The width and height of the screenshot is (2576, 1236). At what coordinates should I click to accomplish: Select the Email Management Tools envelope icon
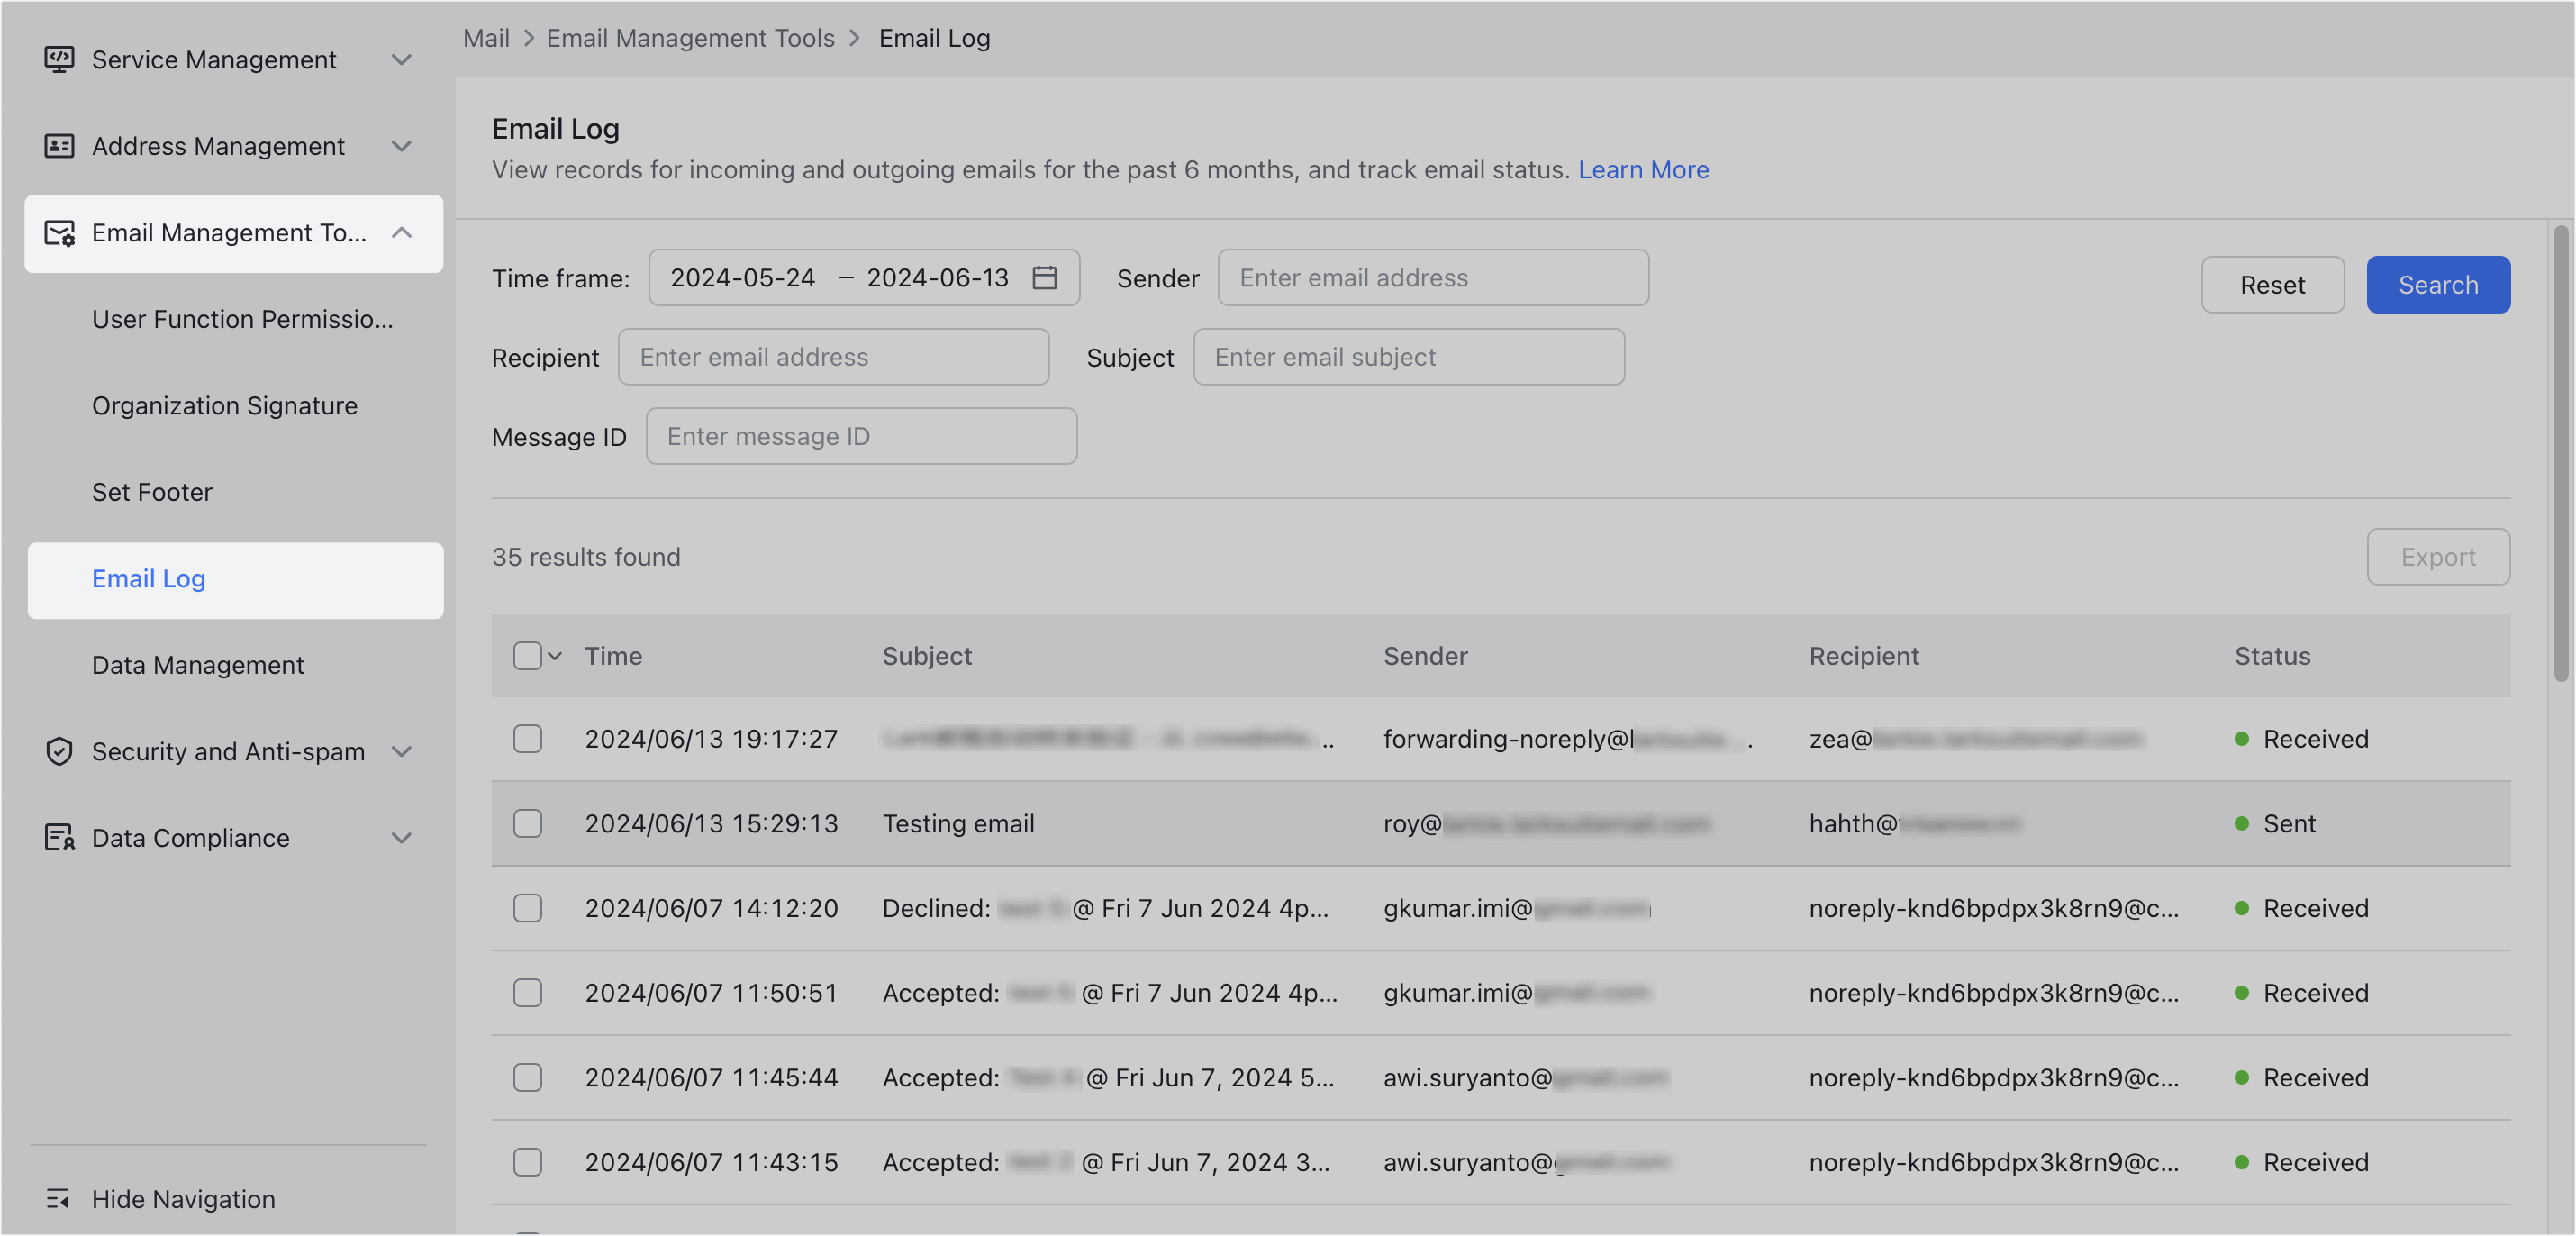point(59,233)
